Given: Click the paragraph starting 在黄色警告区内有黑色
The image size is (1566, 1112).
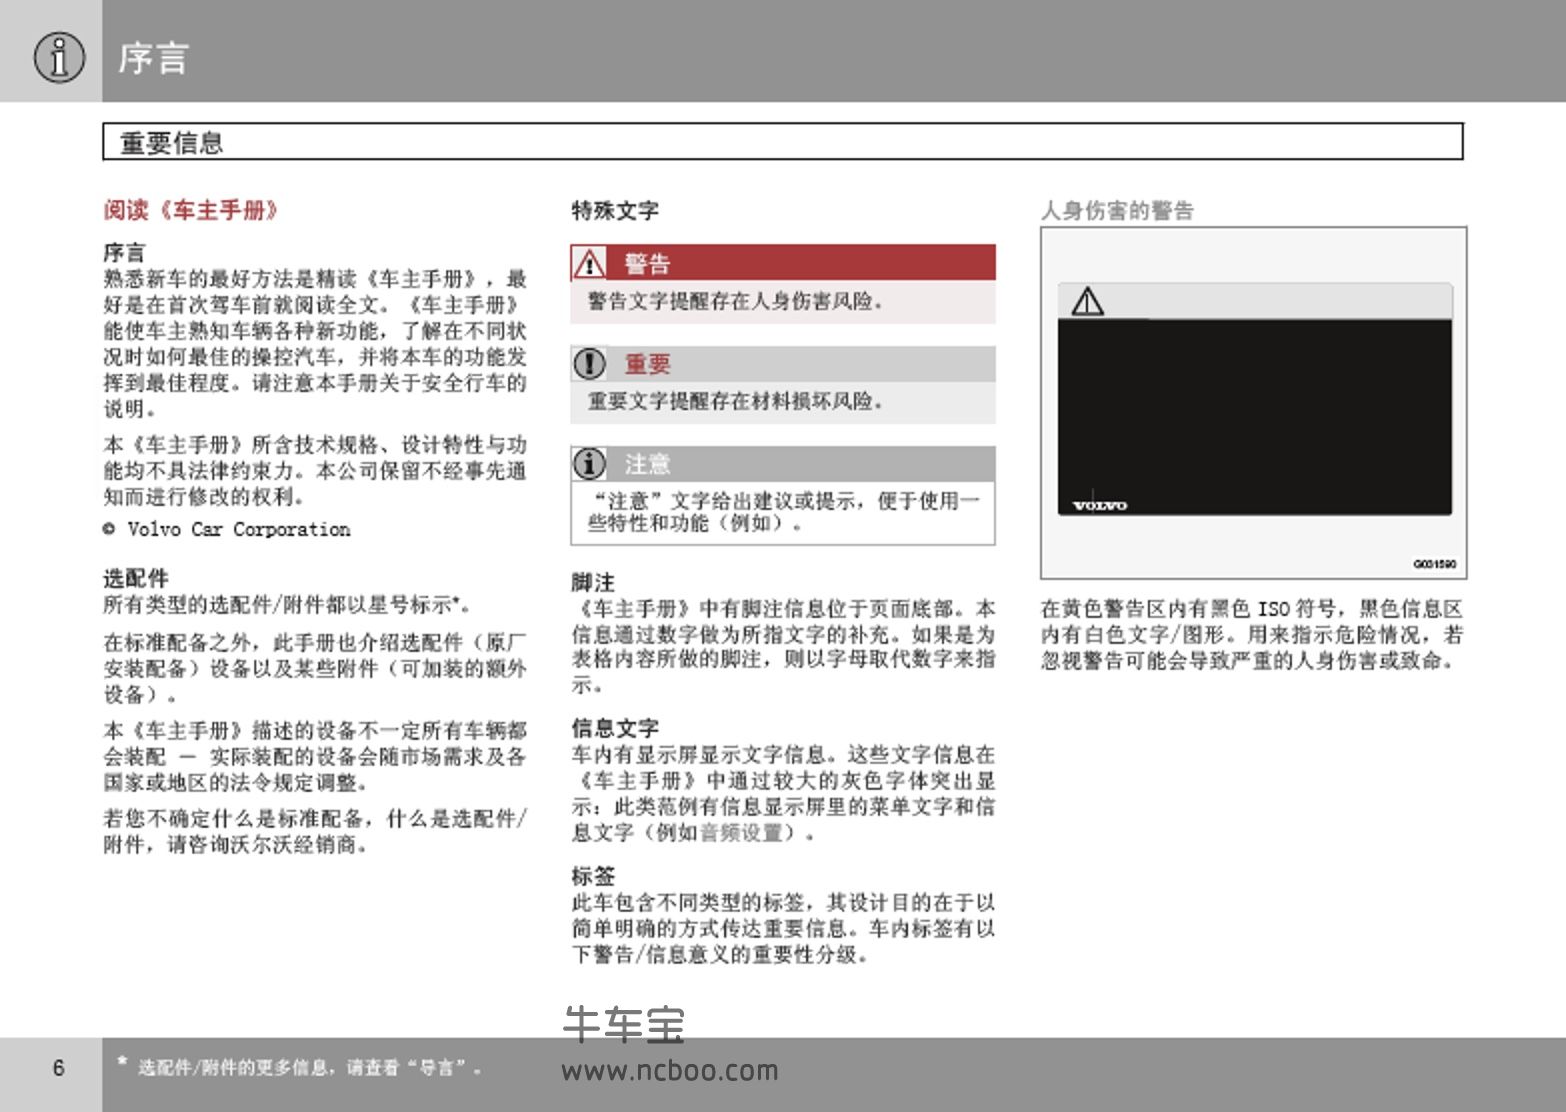Looking at the screenshot, I should [1251, 634].
